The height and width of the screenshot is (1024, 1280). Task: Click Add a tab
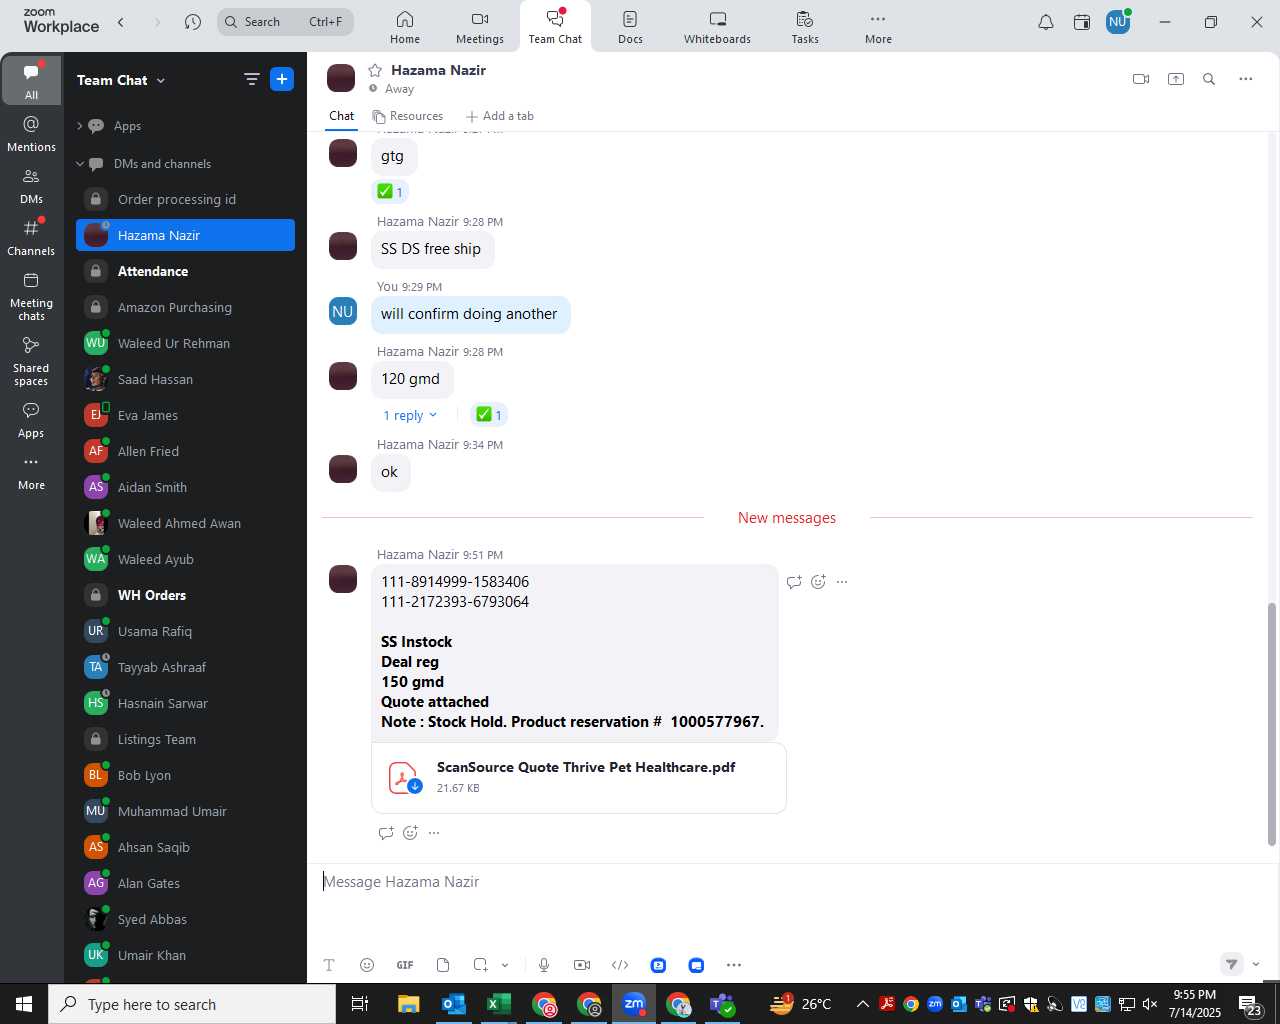500,116
